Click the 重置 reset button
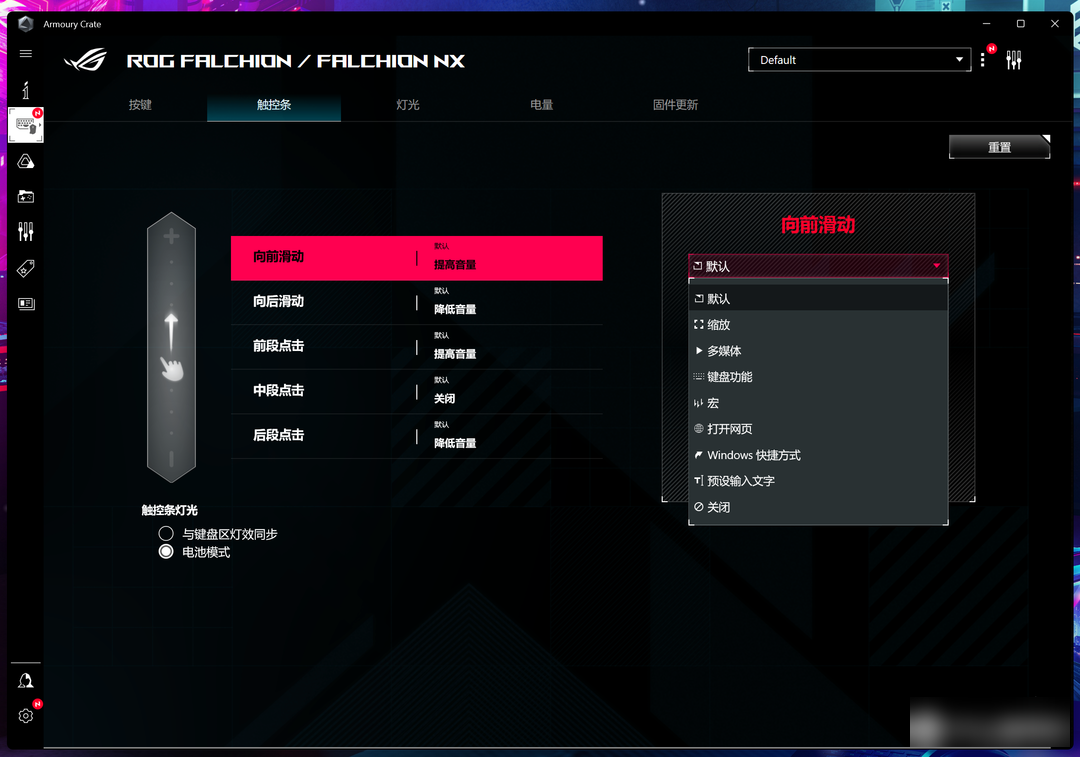1080x757 pixels. point(999,147)
